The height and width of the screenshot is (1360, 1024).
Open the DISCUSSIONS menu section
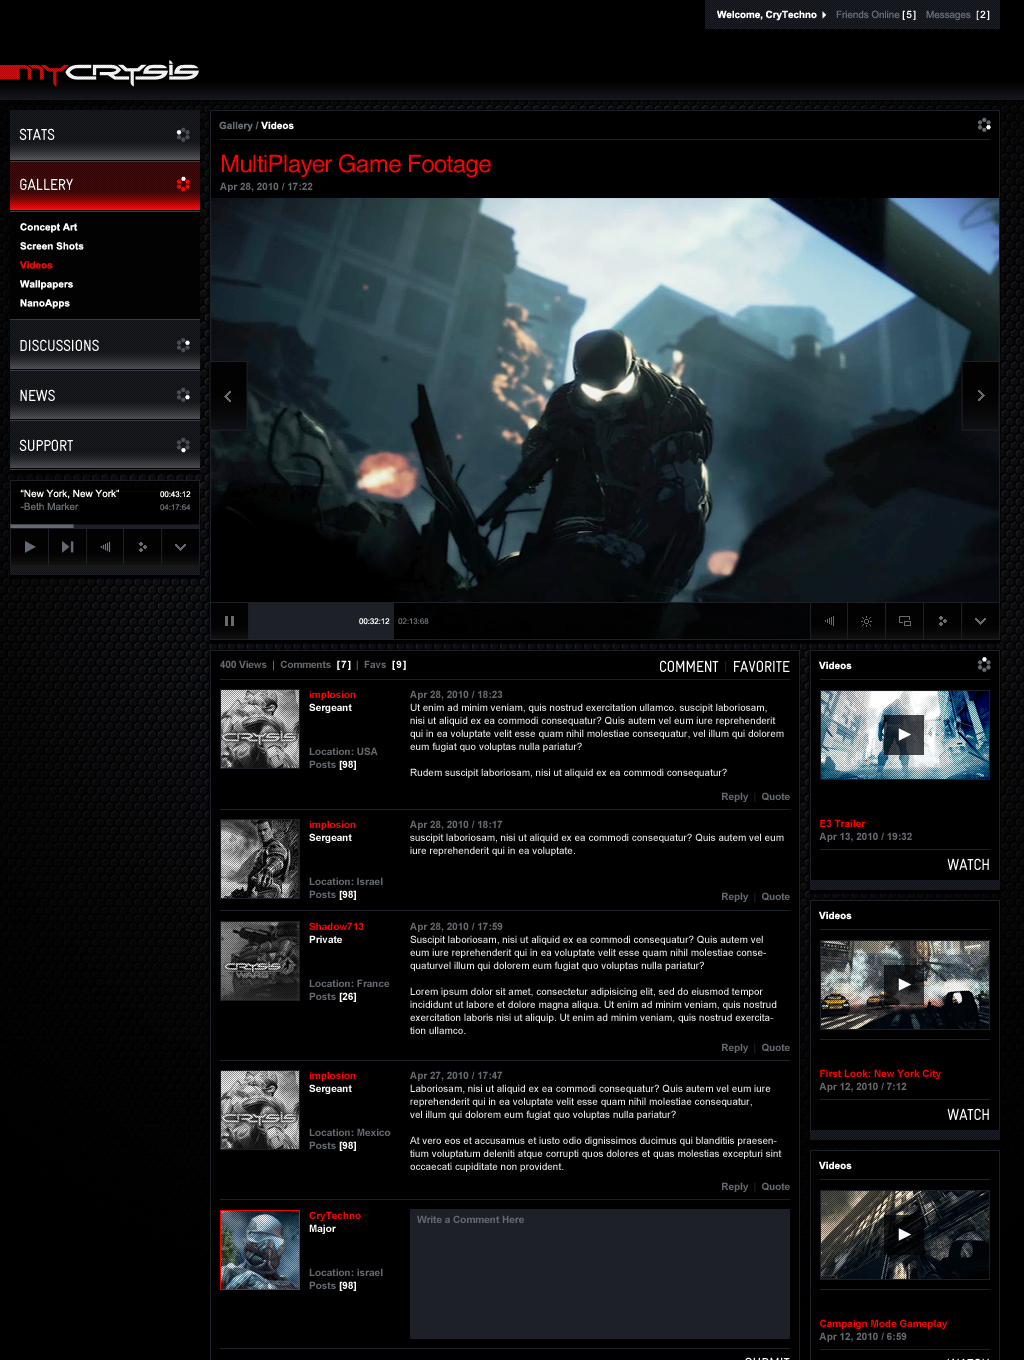(105, 346)
